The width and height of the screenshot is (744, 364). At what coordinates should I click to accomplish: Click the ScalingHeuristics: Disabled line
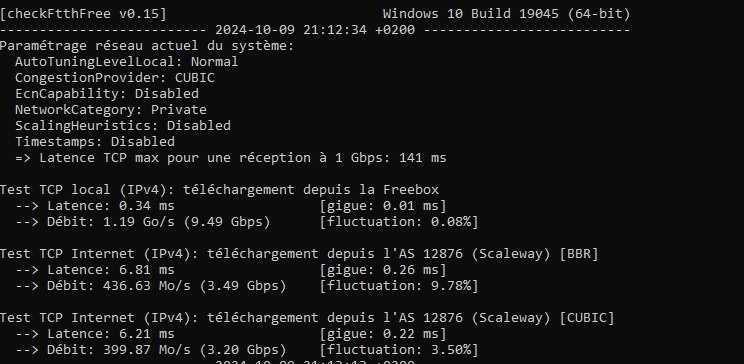coord(123,126)
